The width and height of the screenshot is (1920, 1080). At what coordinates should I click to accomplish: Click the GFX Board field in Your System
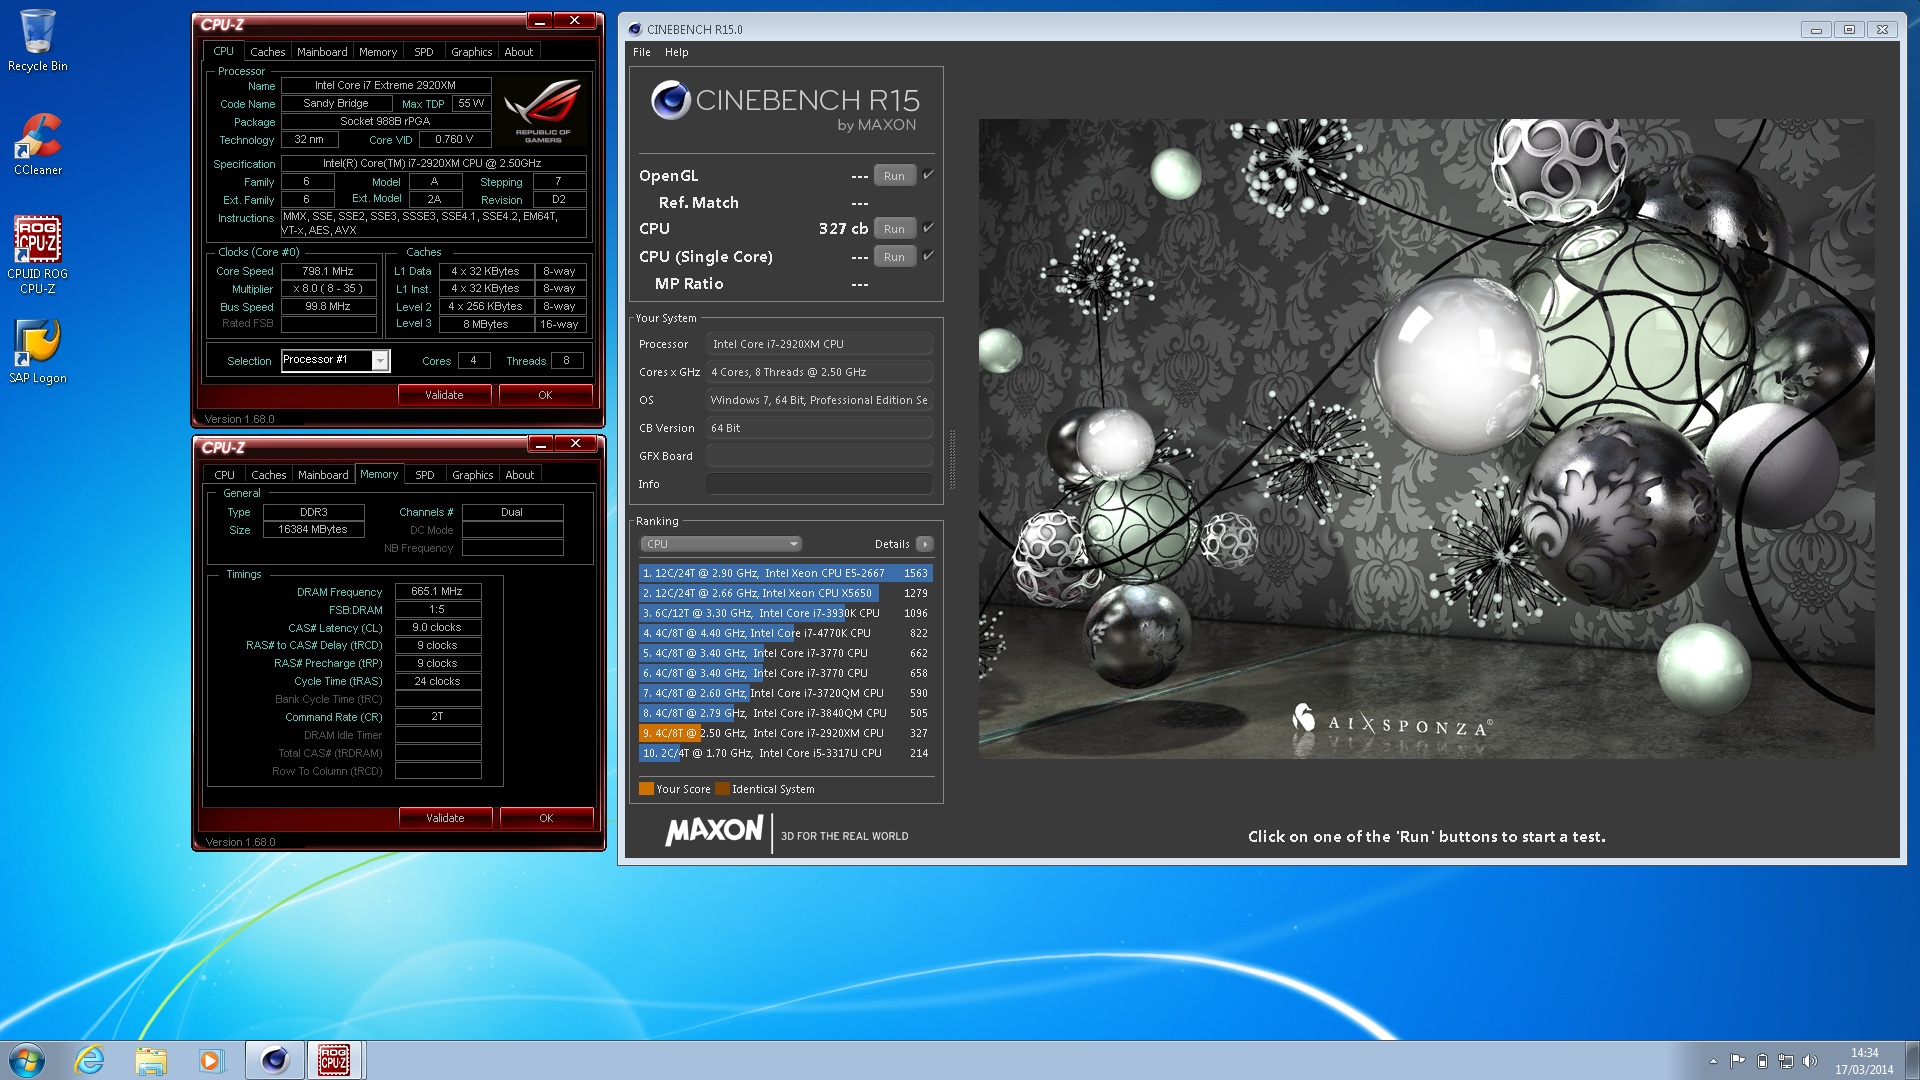point(819,456)
